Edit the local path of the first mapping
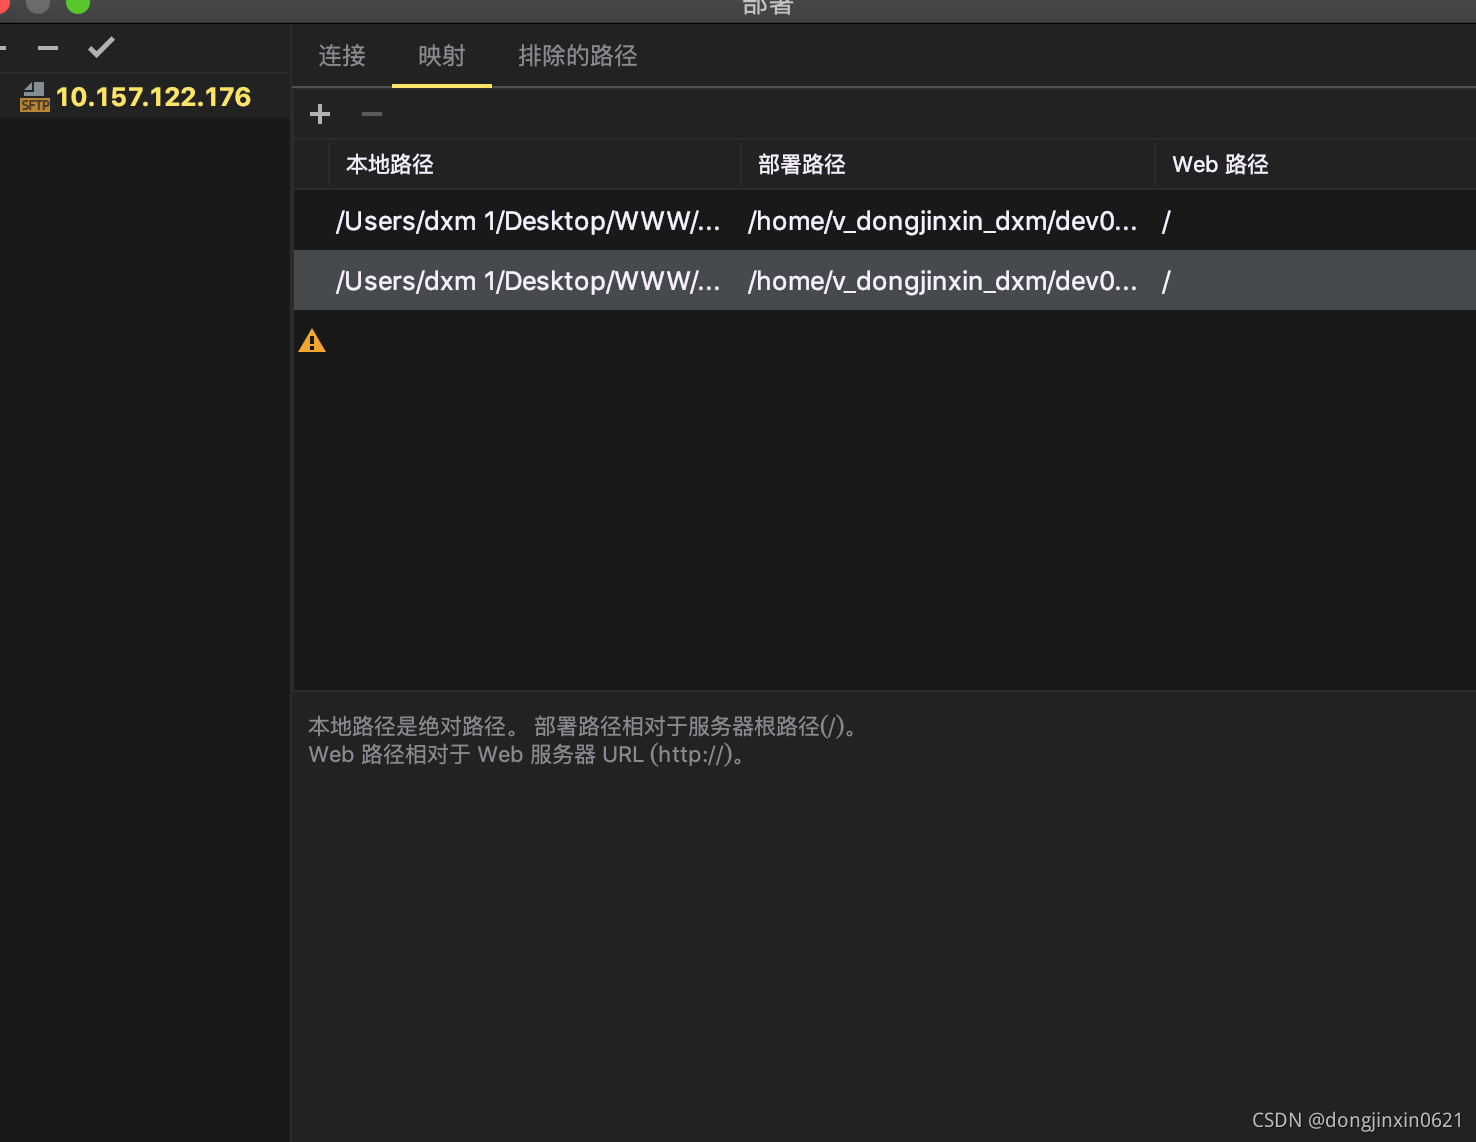Screen dimensions: 1476x1142 click(x=528, y=220)
